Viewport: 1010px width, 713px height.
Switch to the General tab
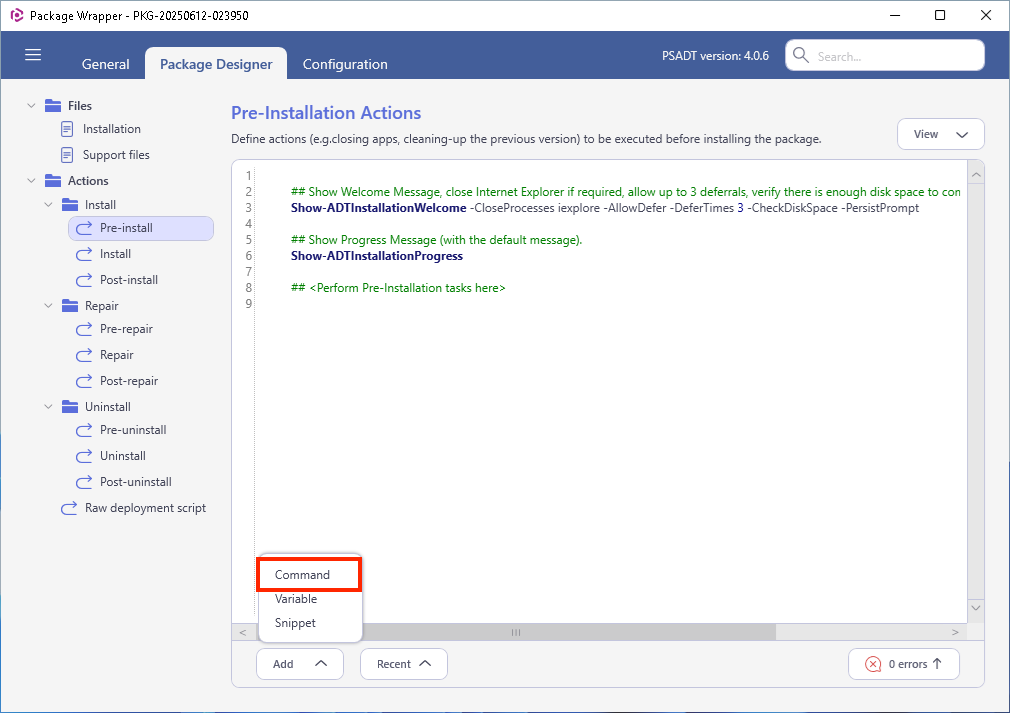pos(106,64)
